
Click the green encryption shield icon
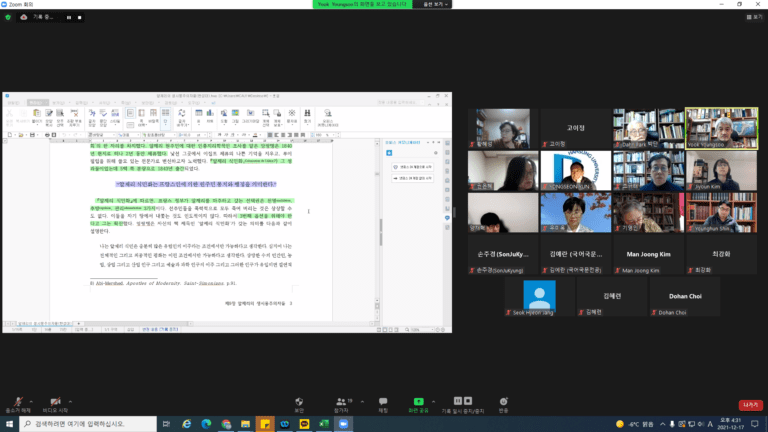(x=8, y=17)
